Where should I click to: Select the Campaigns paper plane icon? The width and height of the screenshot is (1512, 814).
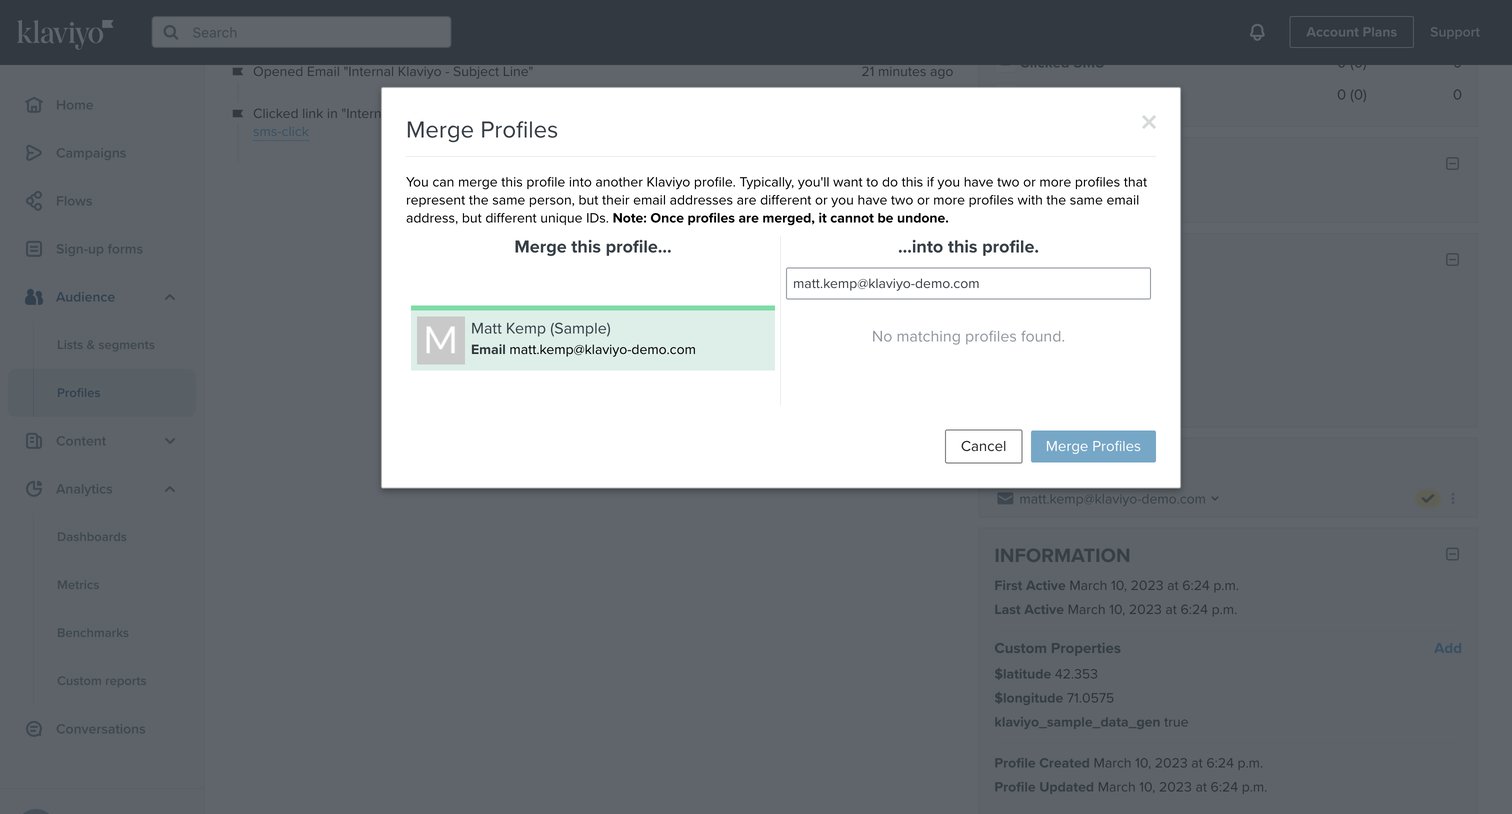tap(34, 153)
